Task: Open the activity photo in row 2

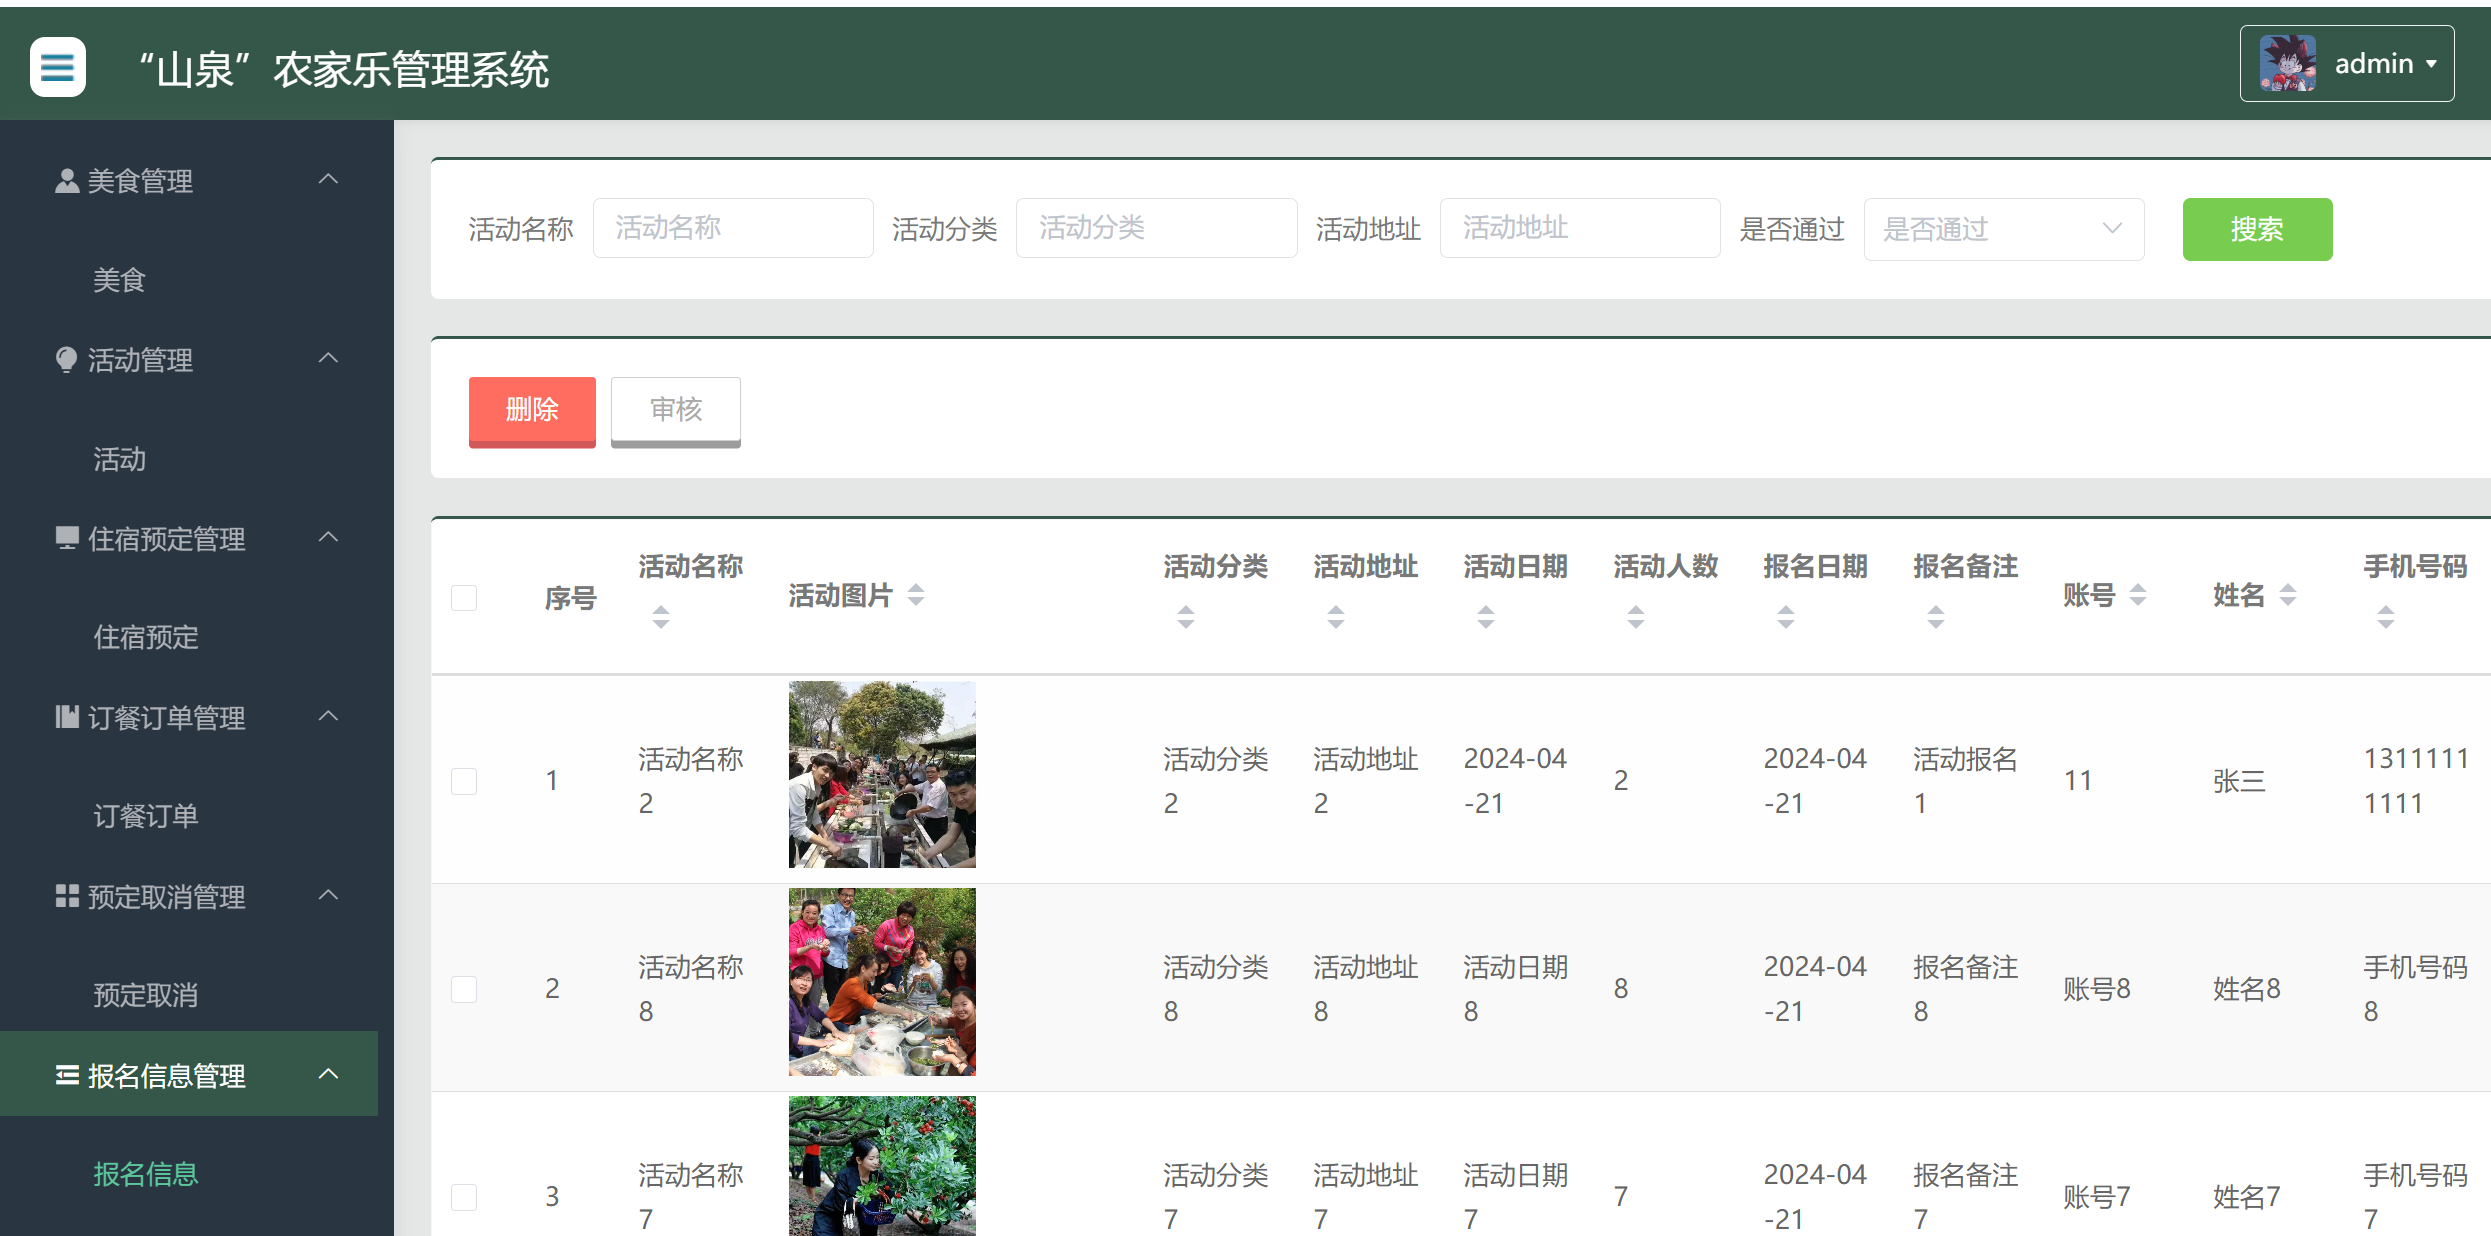Action: point(882,982)
